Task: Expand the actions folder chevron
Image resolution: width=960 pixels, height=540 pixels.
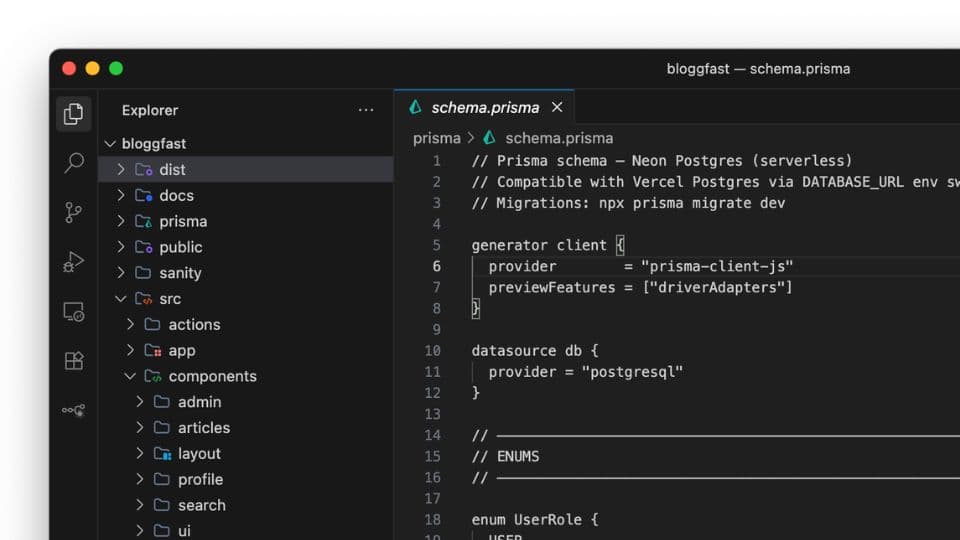Action: tap(130, 324)
